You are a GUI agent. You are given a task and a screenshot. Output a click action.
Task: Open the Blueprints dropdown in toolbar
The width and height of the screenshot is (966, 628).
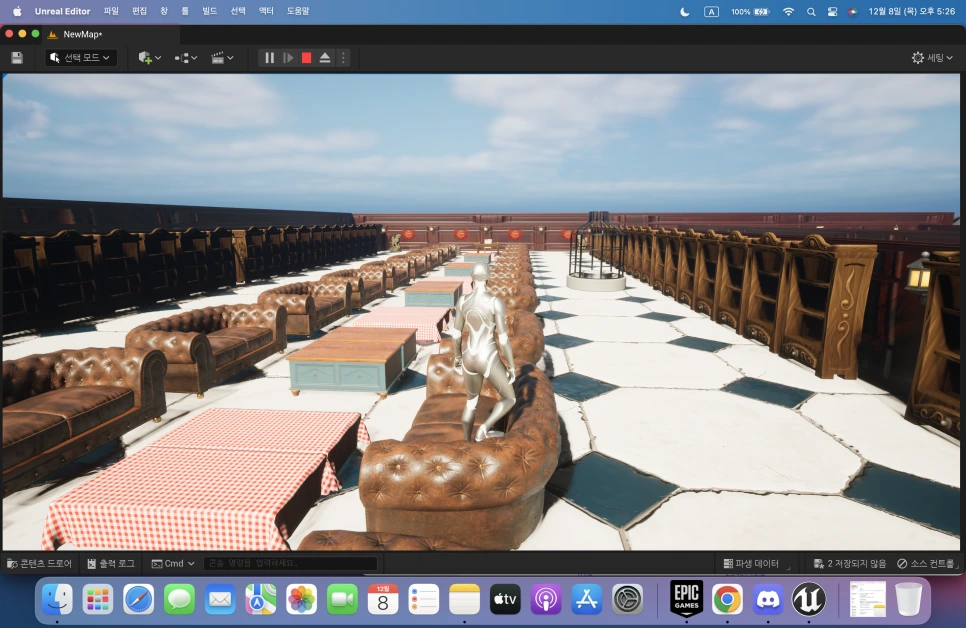click(x=185, y=57)
